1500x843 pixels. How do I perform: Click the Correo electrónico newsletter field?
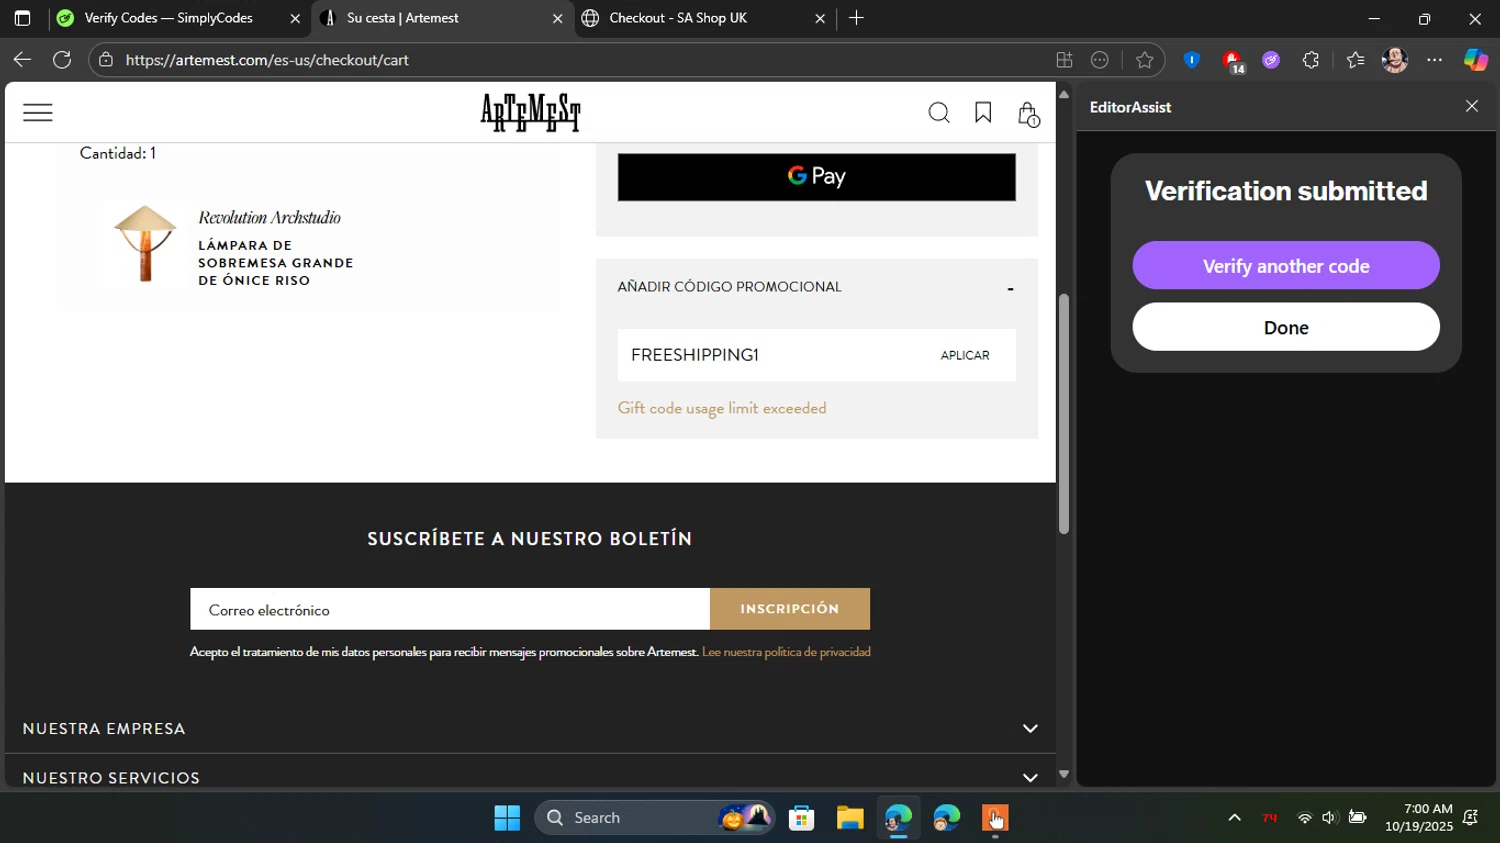pyautogui.click(x=450, y=609)
